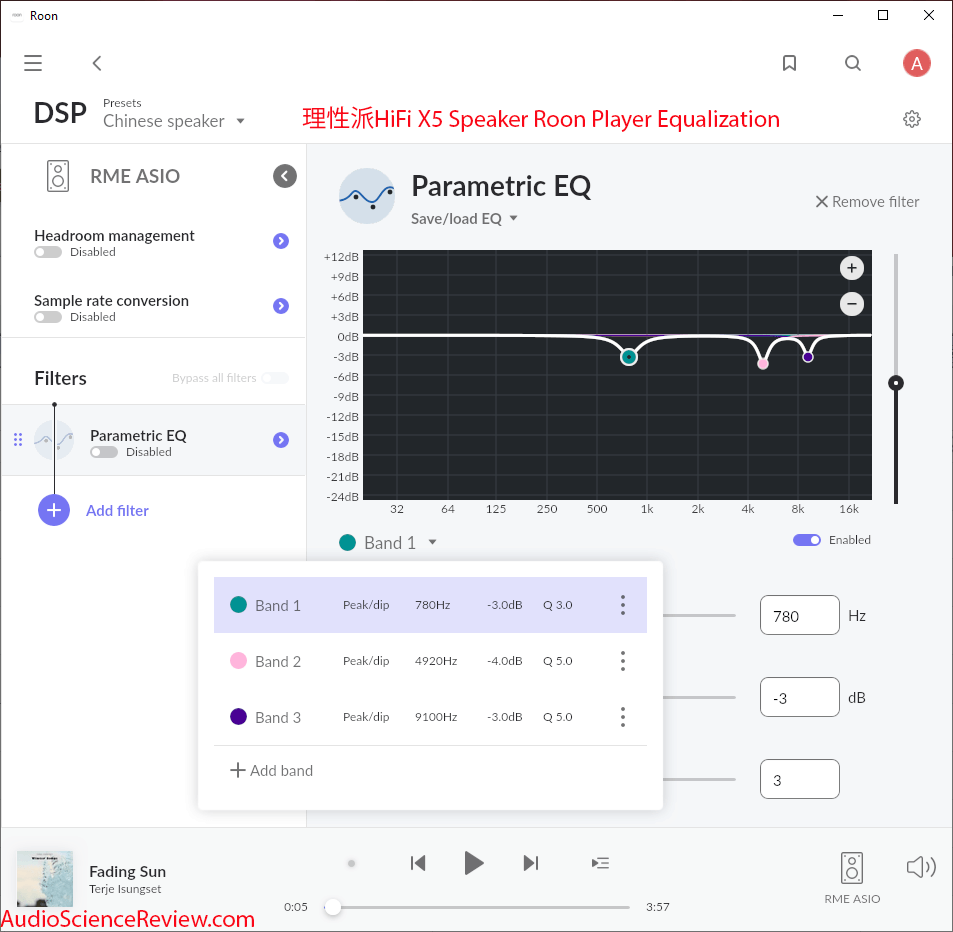
Task: Click the Parametric EQ curve icon in header
Action: (366, 196)
